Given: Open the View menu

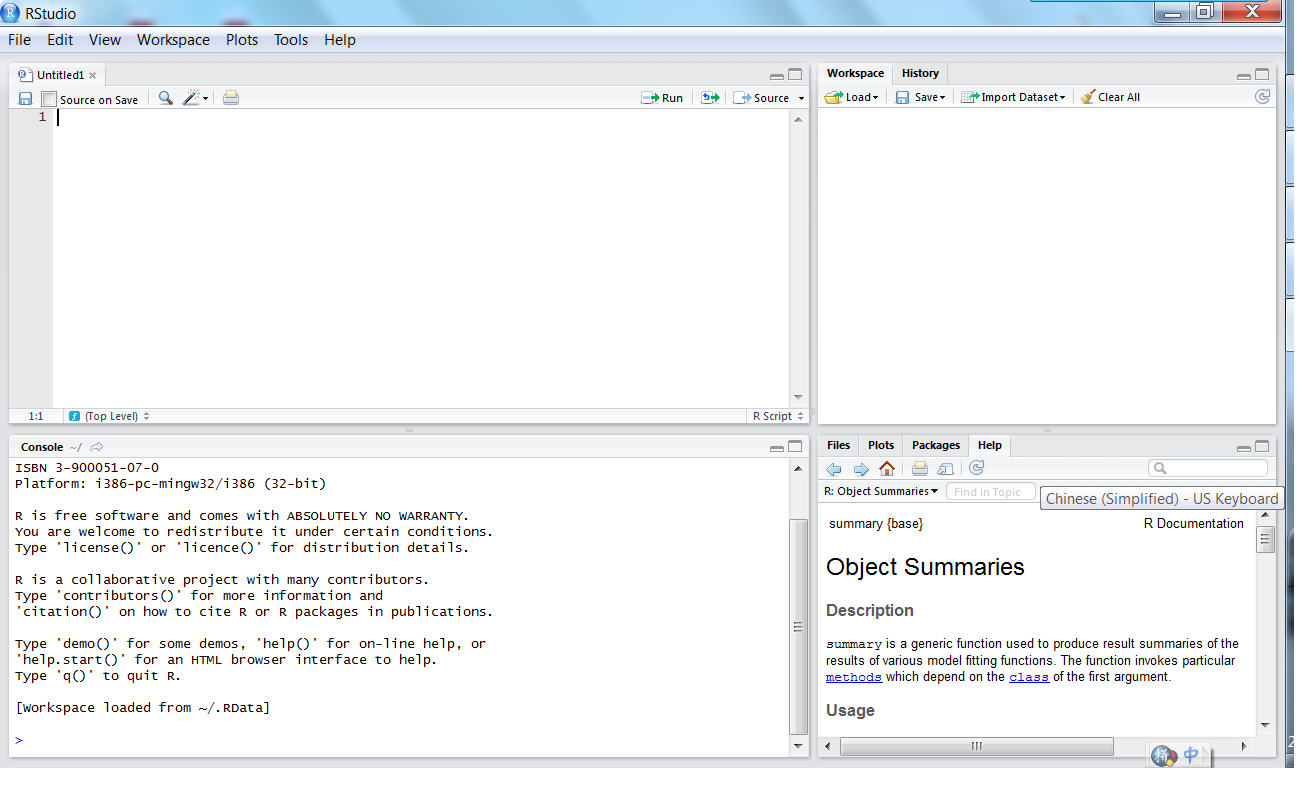Looking at the screenshot, I should (105, 40).
